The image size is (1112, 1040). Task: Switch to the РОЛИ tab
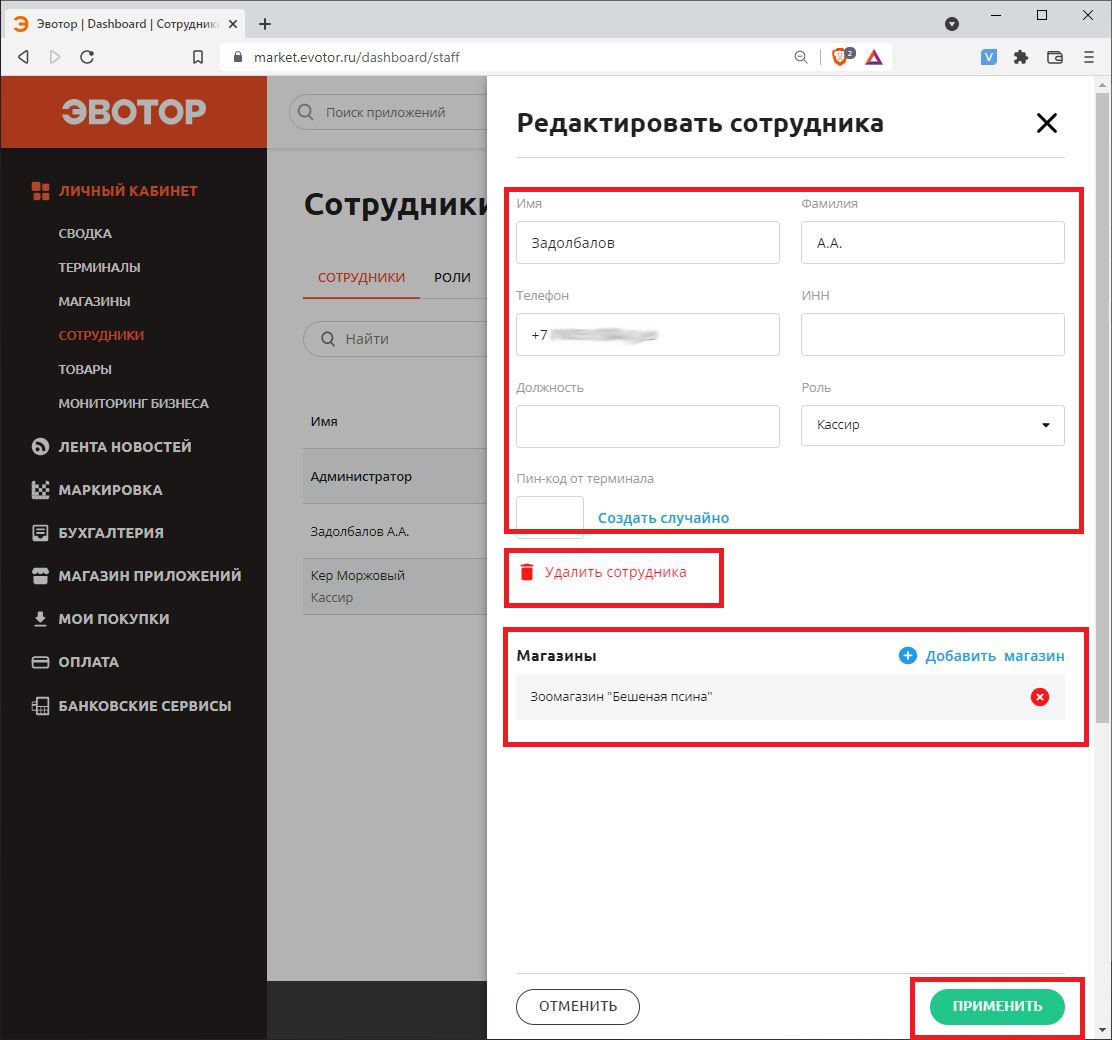(453, 277)
